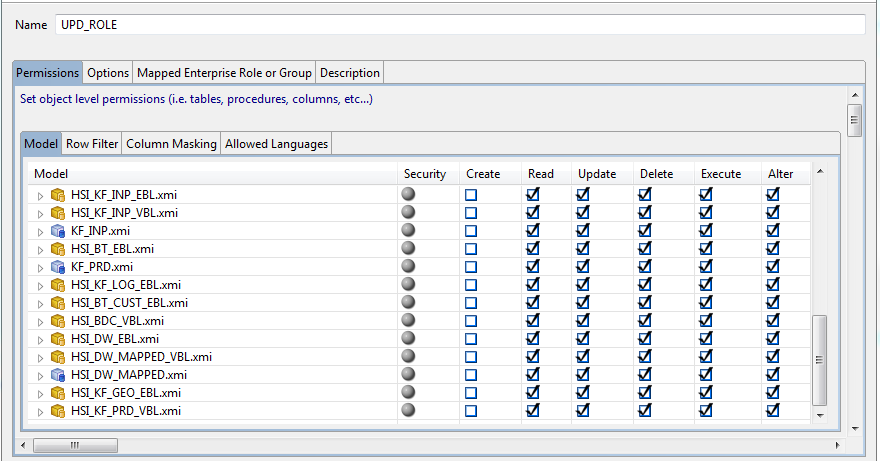
Task: Click the HSI_KF_INP_EBL.xmi model icon
Action: click(x=58, y=195)
